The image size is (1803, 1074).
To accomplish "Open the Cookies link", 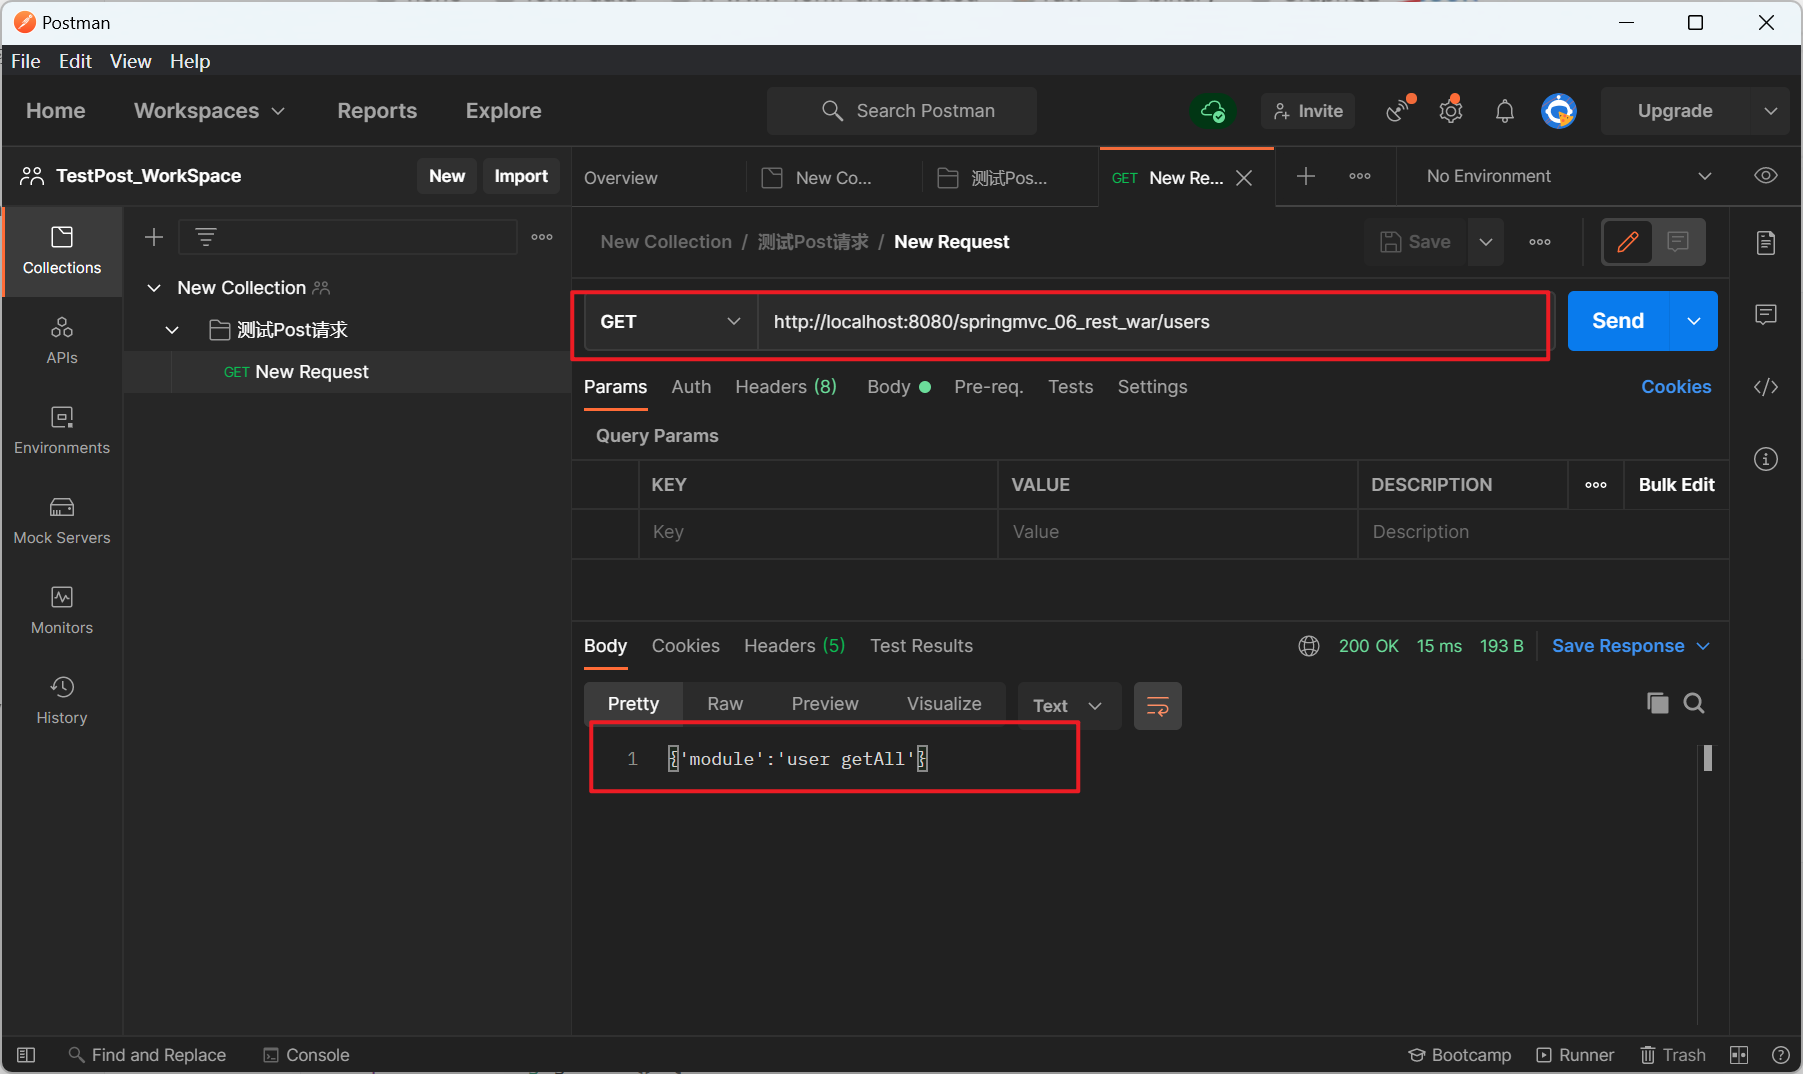I will point(1676,387).
